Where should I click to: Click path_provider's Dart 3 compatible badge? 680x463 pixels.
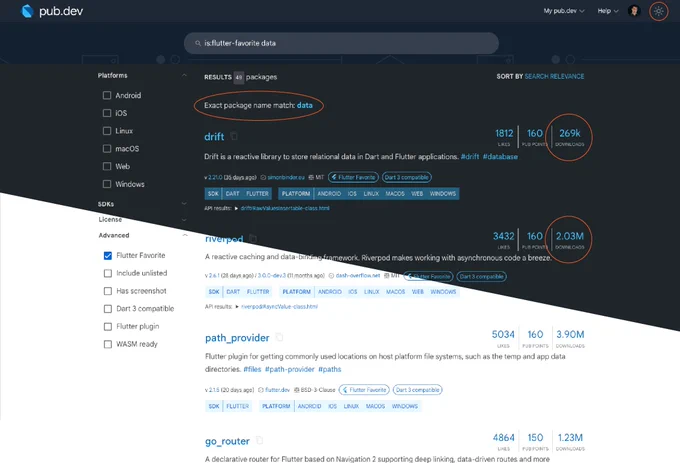[418, 390]
